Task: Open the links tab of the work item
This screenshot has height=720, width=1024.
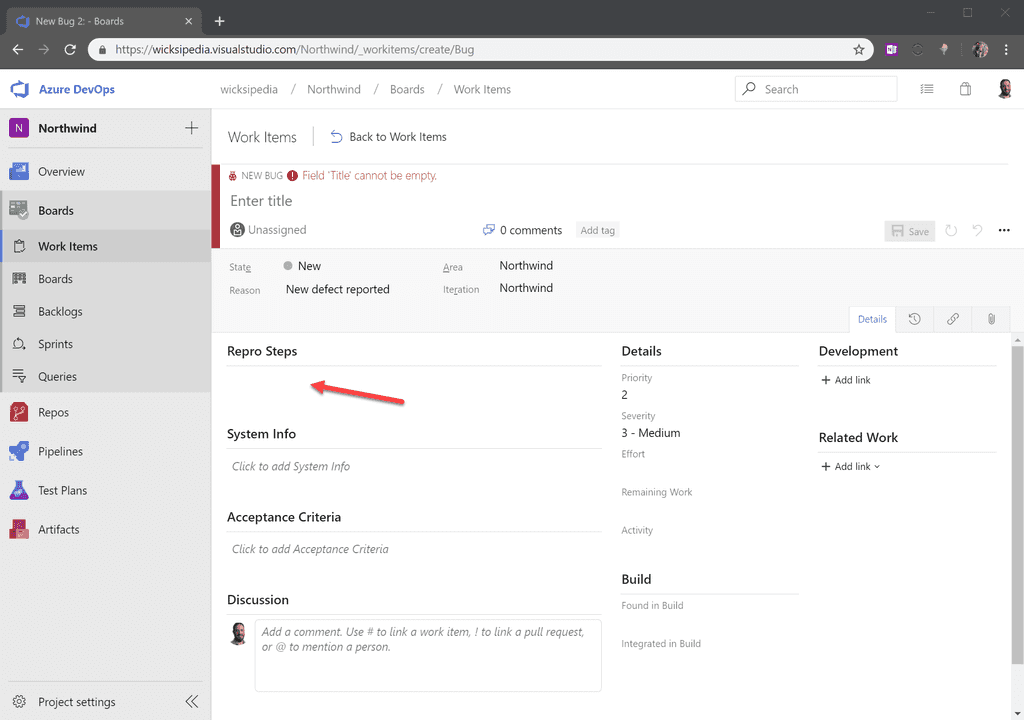Action: (952, 318)
